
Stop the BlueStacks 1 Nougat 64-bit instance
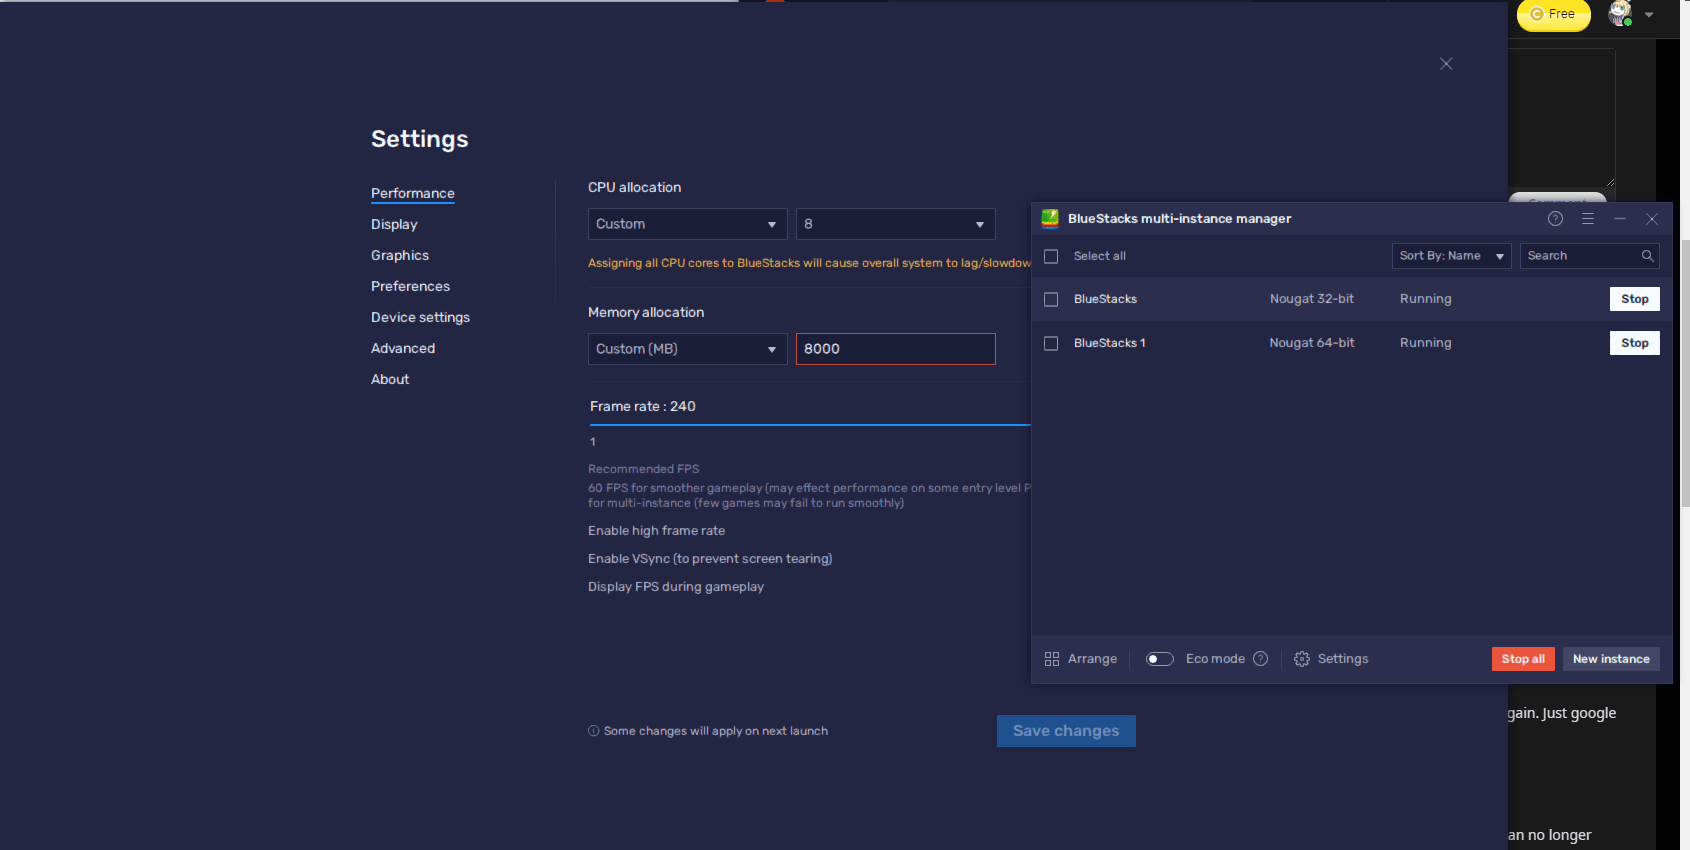click(1635, 343)
